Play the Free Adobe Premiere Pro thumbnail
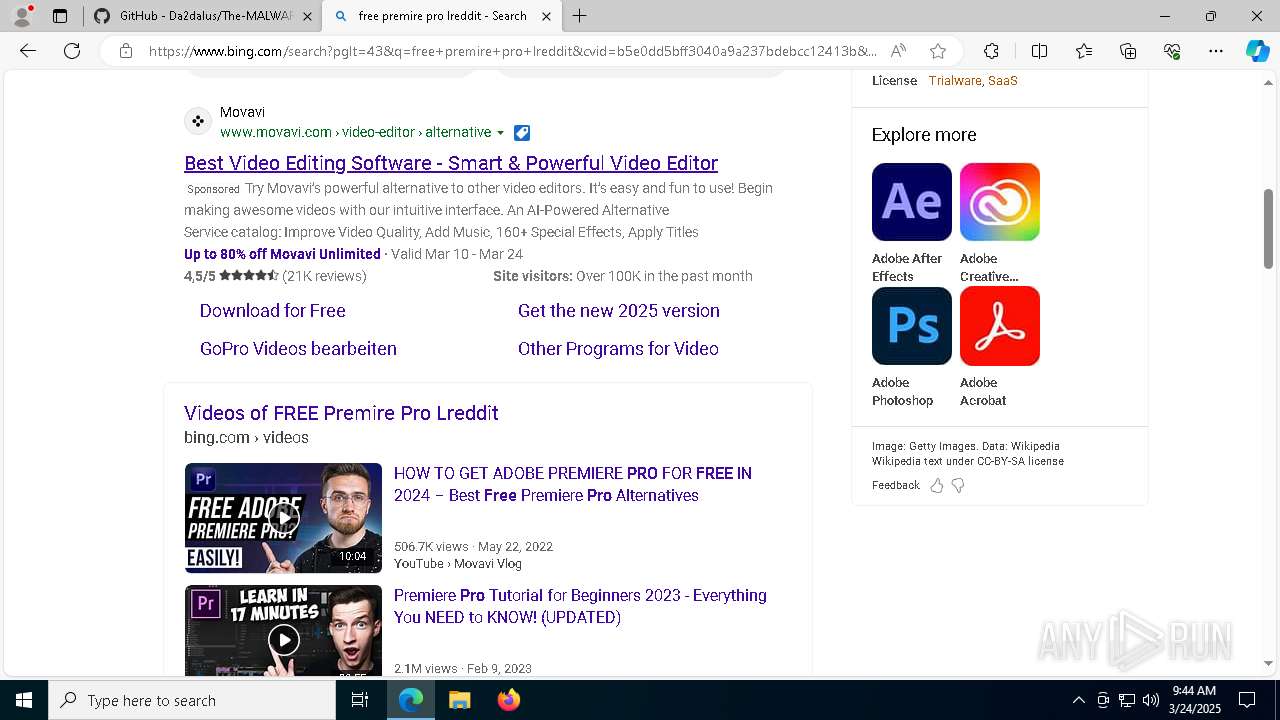The image size is (1280, 720). coord(283,518)
